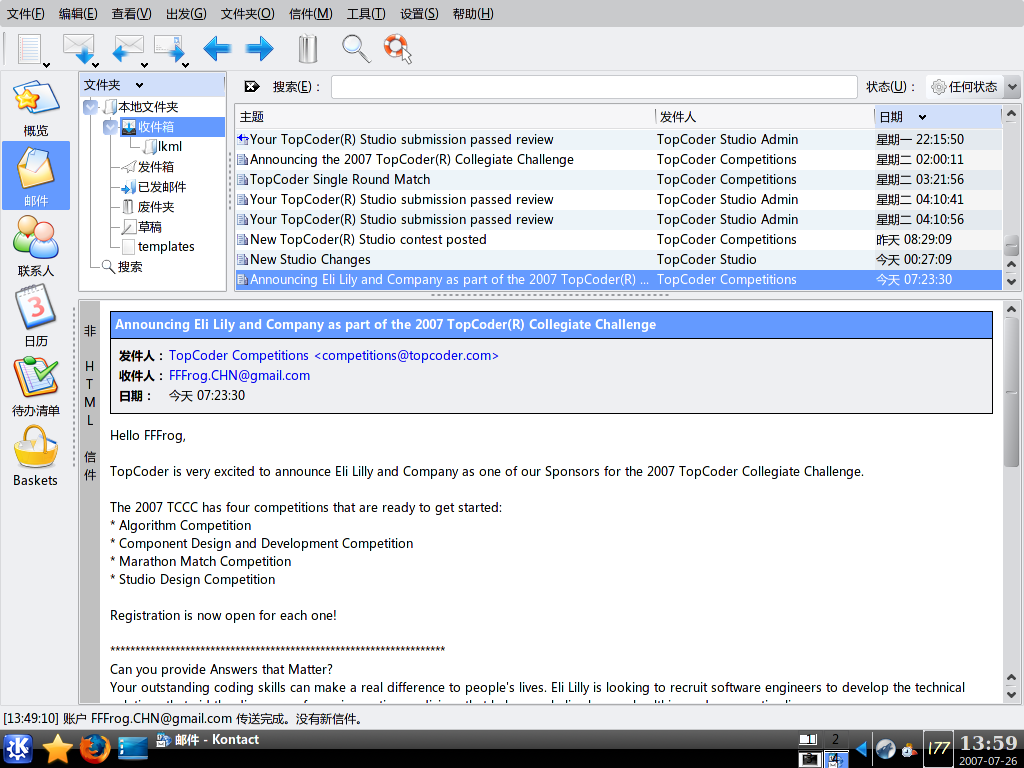The height and width of the screenshot is (768, 1024).
Task: Open dropdown arrow beside check mail icon
Action: (x=95, y=65)
